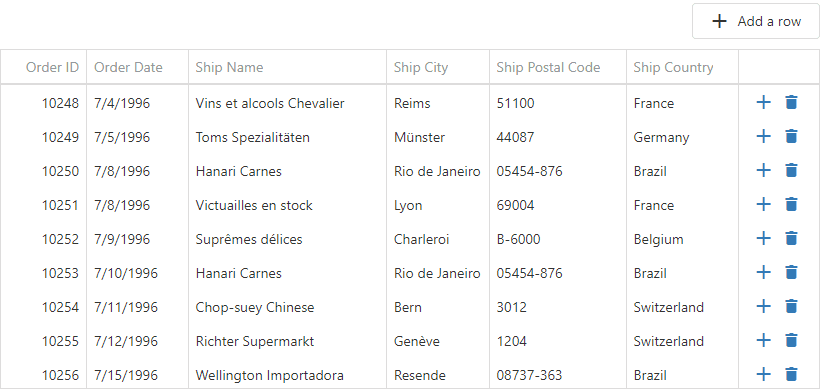Click plus icon for order 10253
Viewport: 821px width, 390px height.
tap(764, 273)
